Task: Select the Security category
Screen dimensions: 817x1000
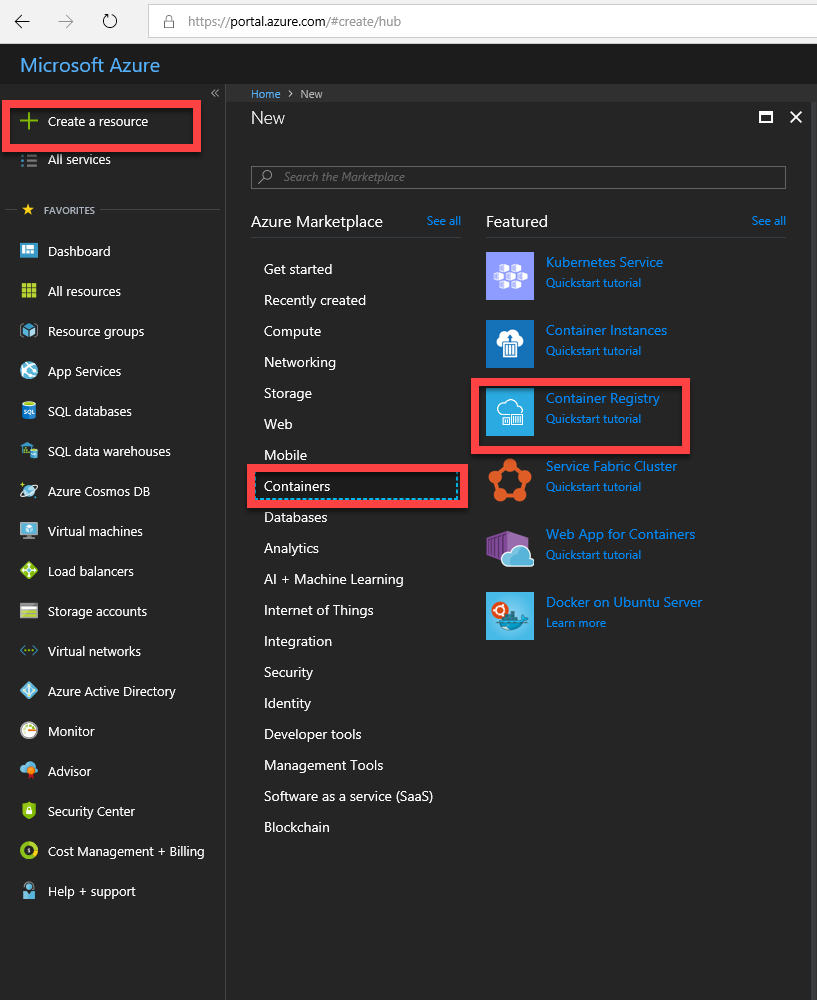Action: tap(288, 672)
